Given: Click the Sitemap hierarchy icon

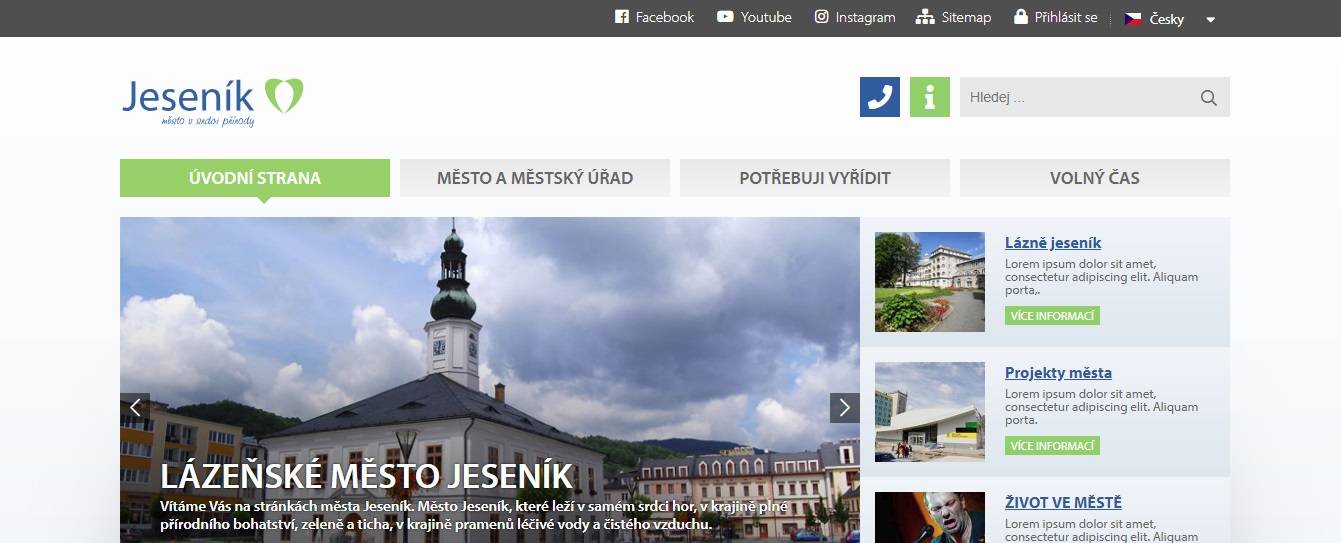Looking at the screenshot, I should [x=925, y=17].
